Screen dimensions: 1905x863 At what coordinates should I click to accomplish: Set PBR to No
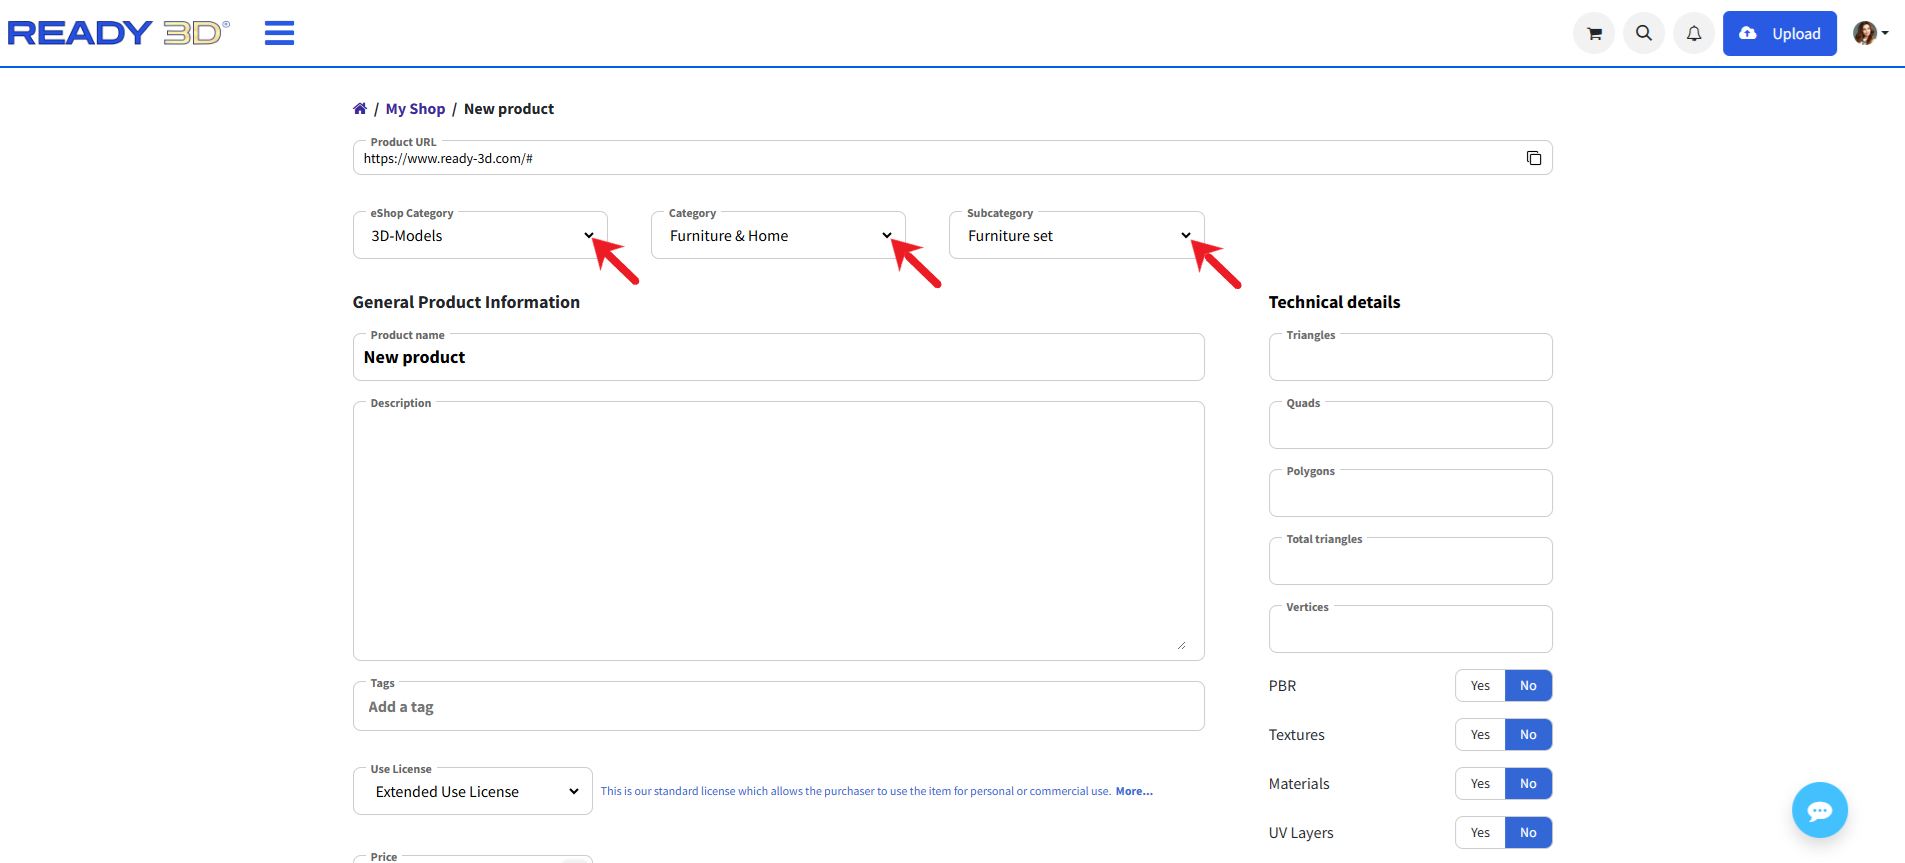1528,686
